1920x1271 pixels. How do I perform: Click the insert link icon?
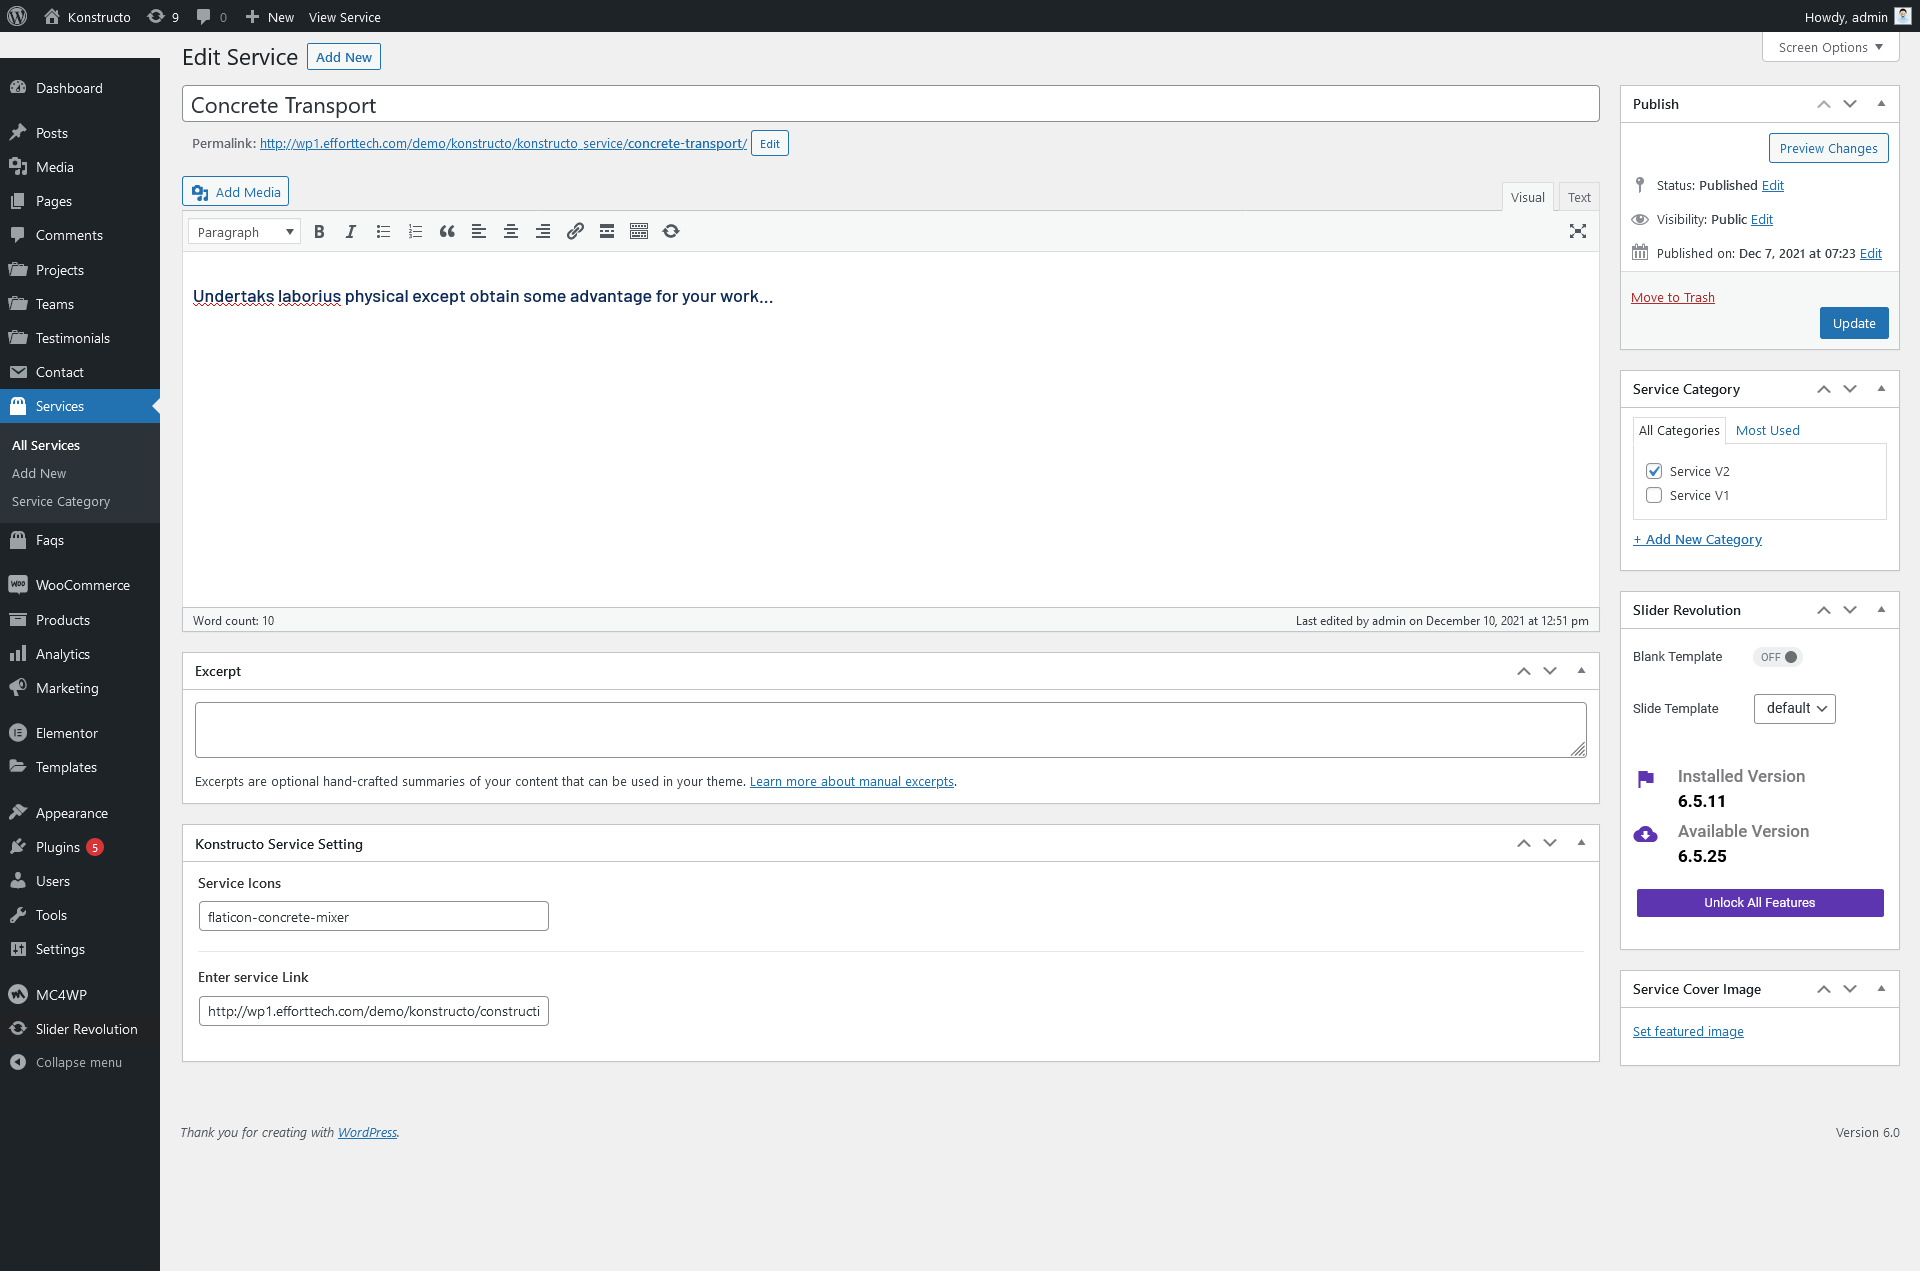pyautogui.click(x=575, y=232)
